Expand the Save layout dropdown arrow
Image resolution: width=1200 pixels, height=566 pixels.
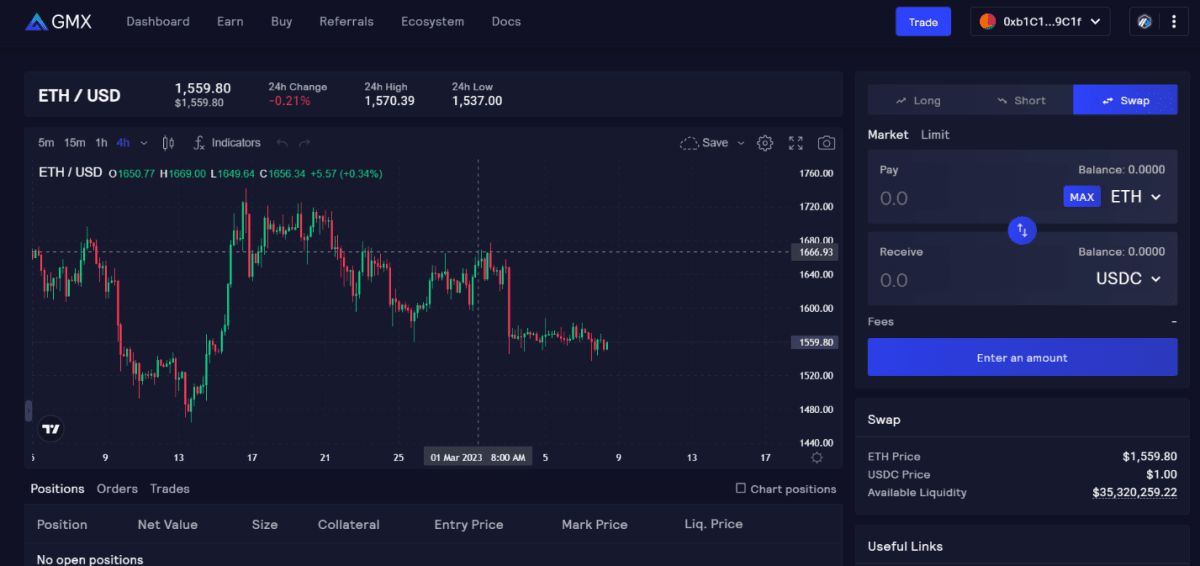coord(741,143)
